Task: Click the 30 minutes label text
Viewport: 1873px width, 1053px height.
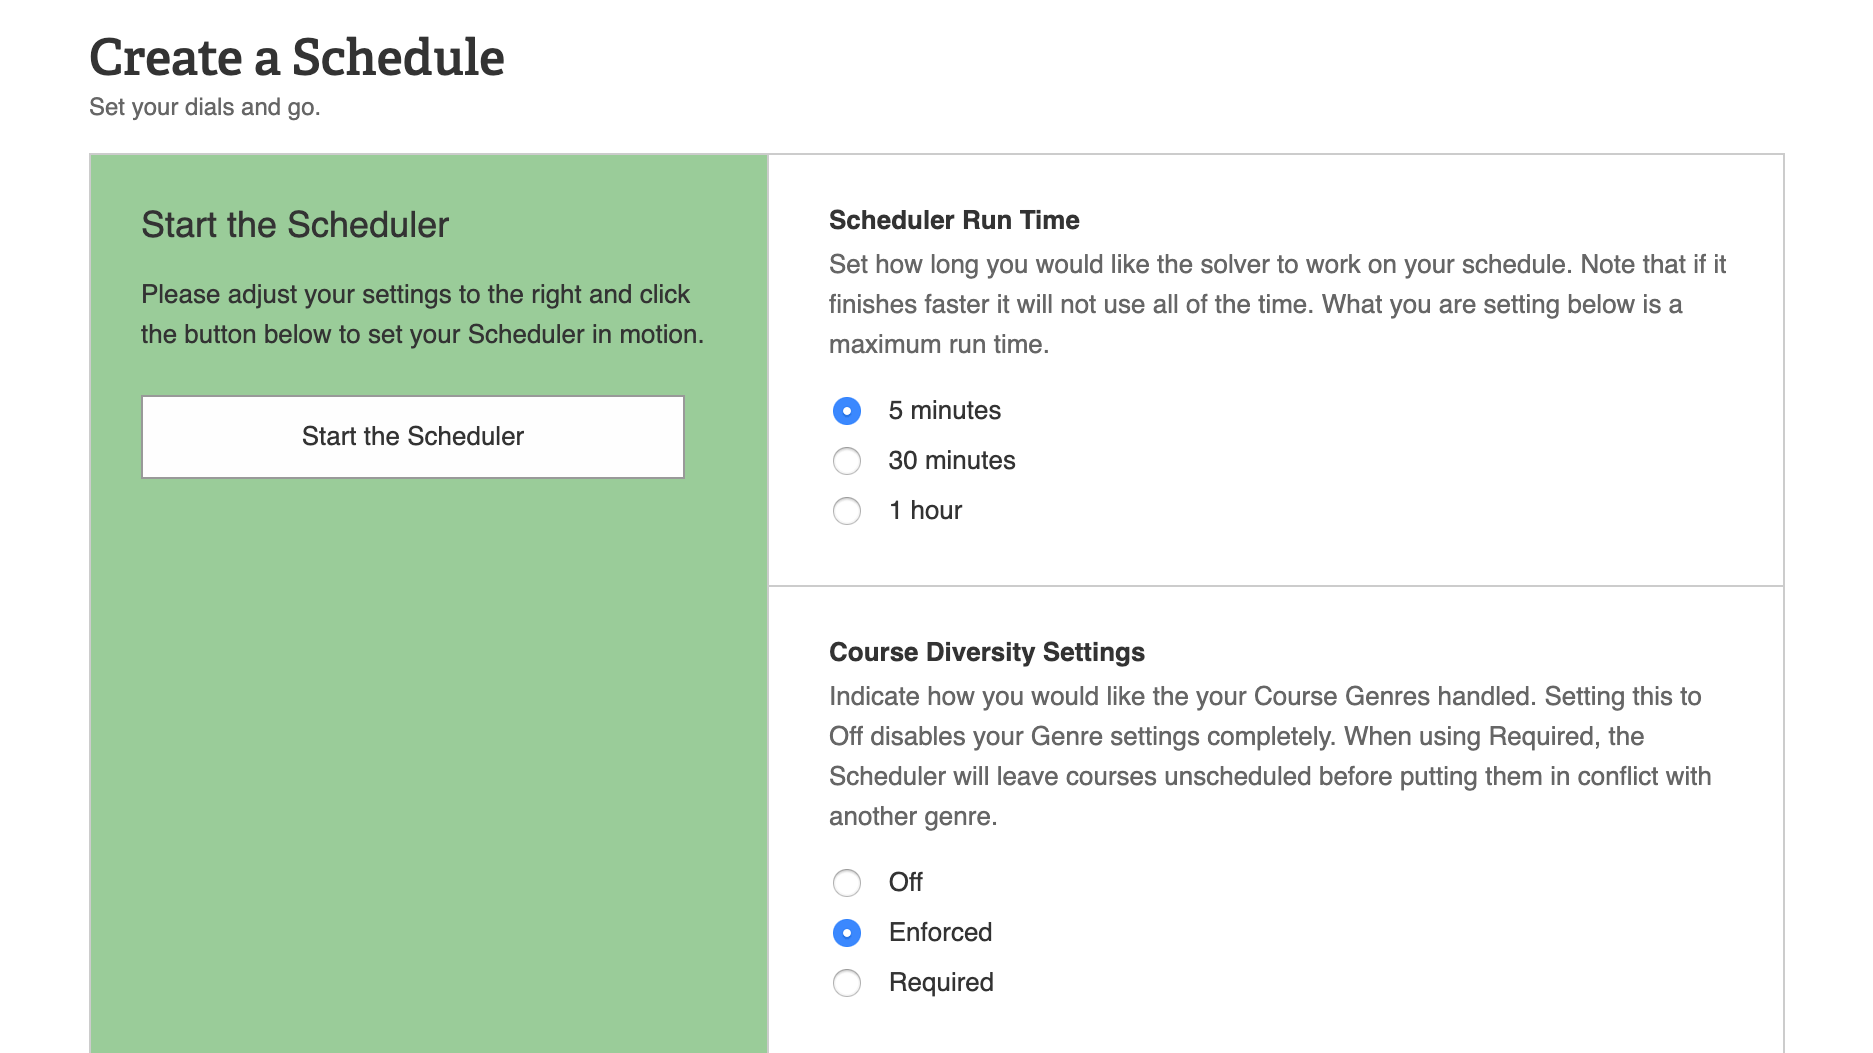Action: [951, 461]
